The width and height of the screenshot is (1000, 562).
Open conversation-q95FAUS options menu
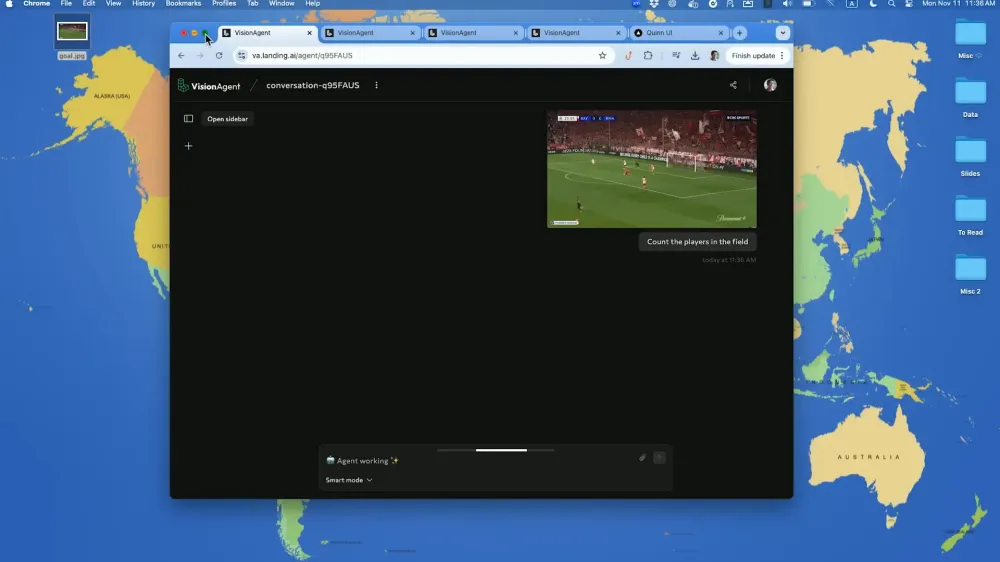coord(376,85)
